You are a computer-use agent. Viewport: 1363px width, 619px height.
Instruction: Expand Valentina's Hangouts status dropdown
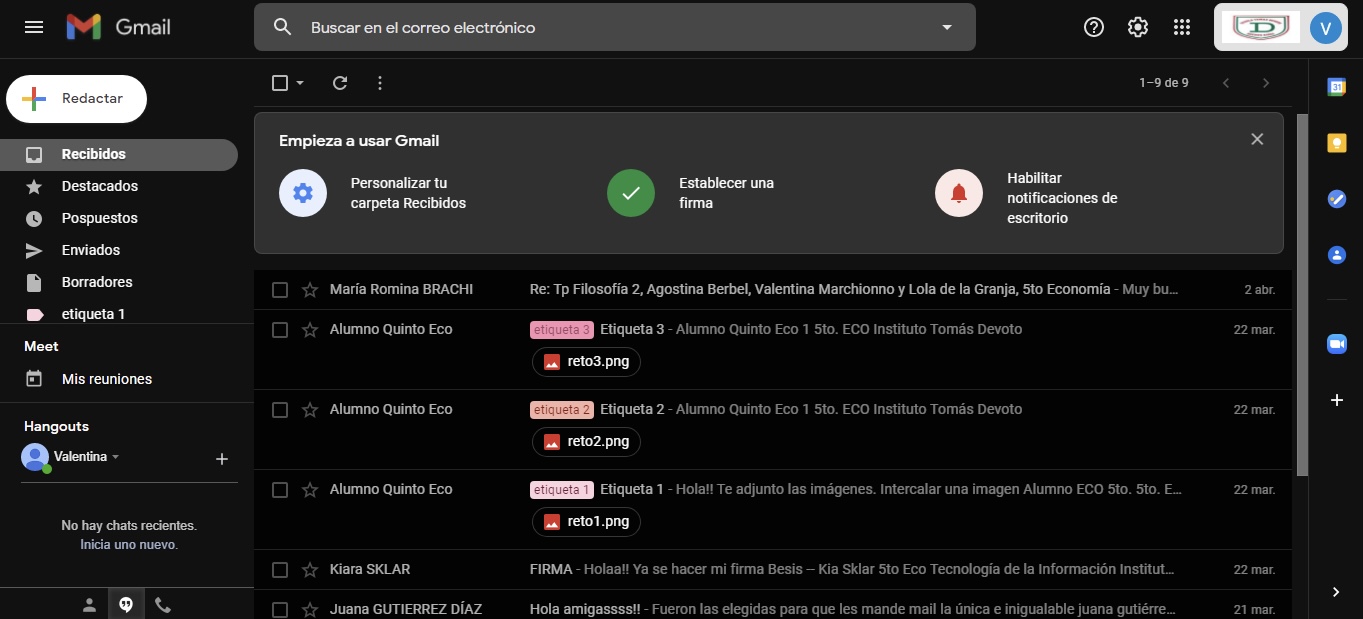point(115,457)
